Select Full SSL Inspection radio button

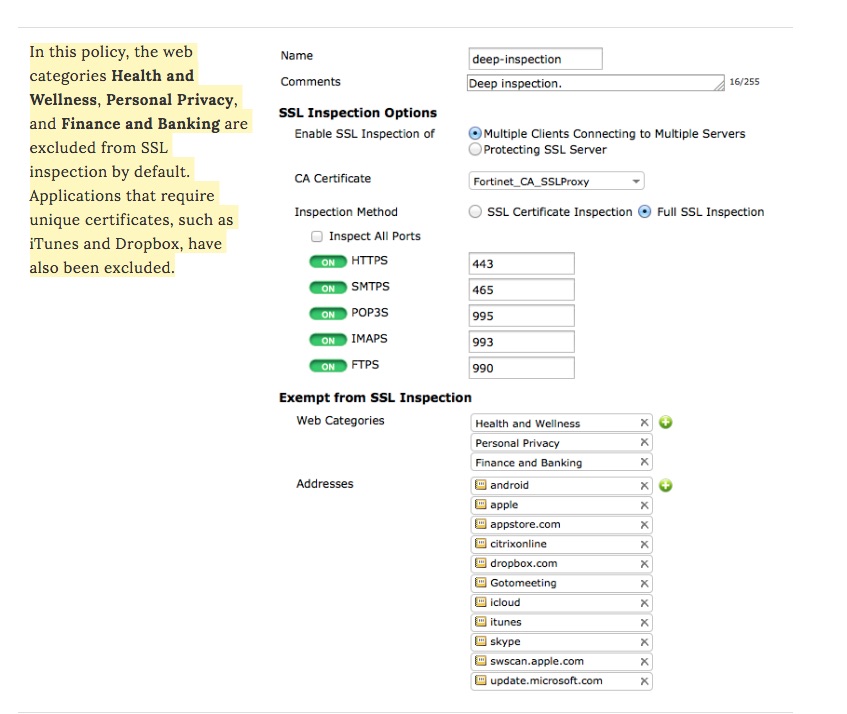(x=645, y=212)
